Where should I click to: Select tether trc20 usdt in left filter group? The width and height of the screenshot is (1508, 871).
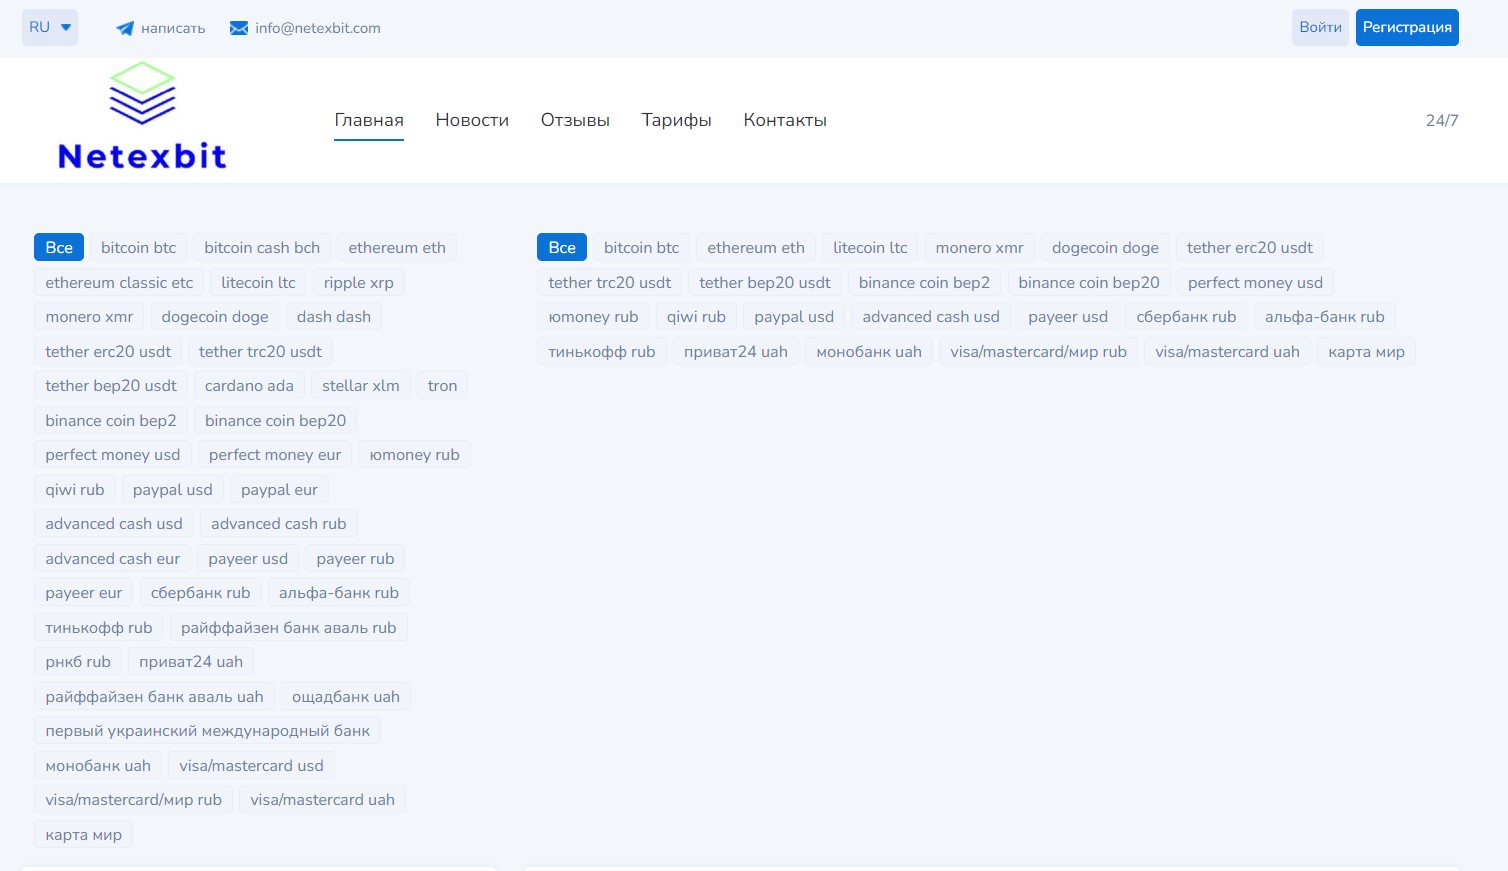pyautogui.click(x=260, y=352)
